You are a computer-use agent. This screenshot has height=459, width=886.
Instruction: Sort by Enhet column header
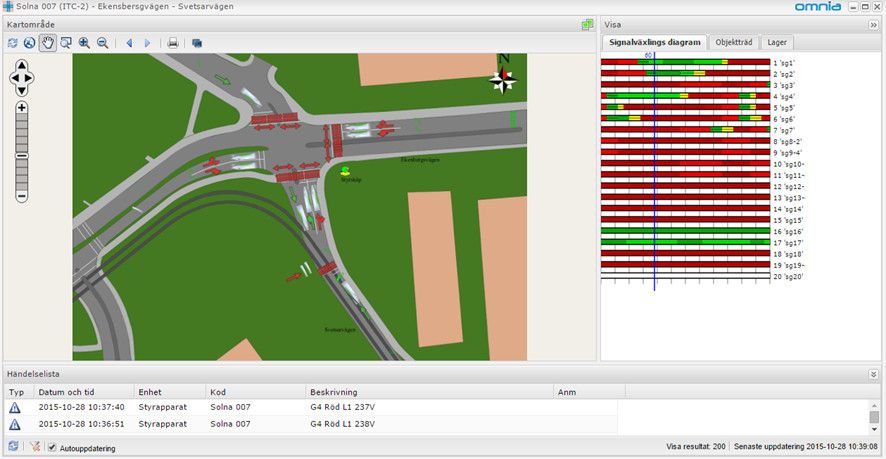(x=169, y=392)
